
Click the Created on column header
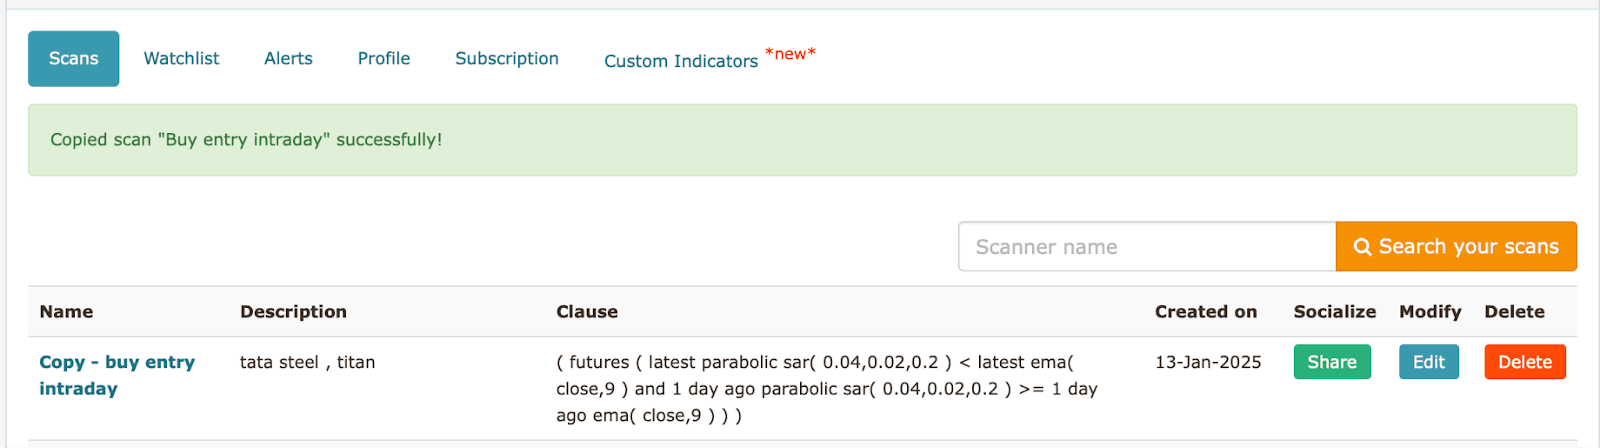point(1205,312)
